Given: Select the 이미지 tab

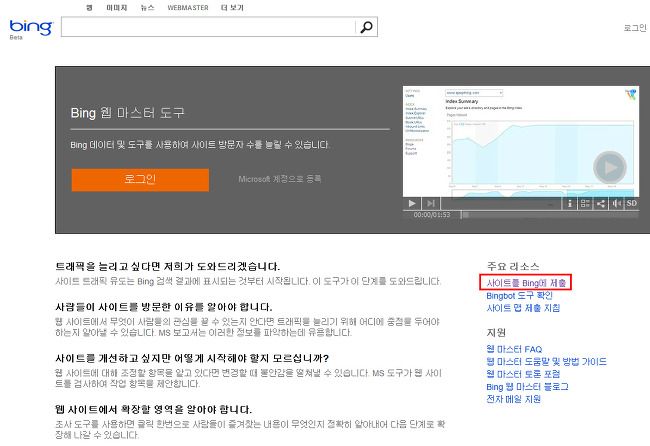Looking at the screenshot, I should click(116, 7).
